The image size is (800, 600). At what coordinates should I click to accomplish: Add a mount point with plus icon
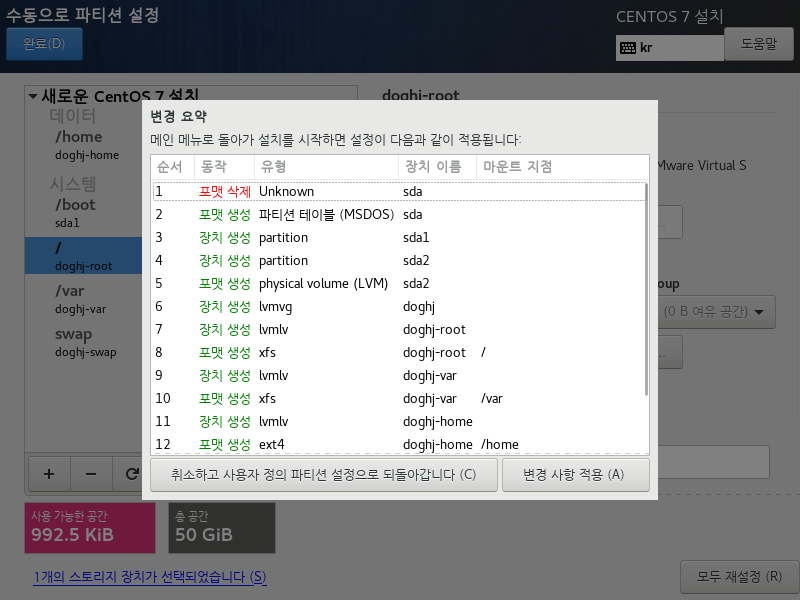point(49,474)
